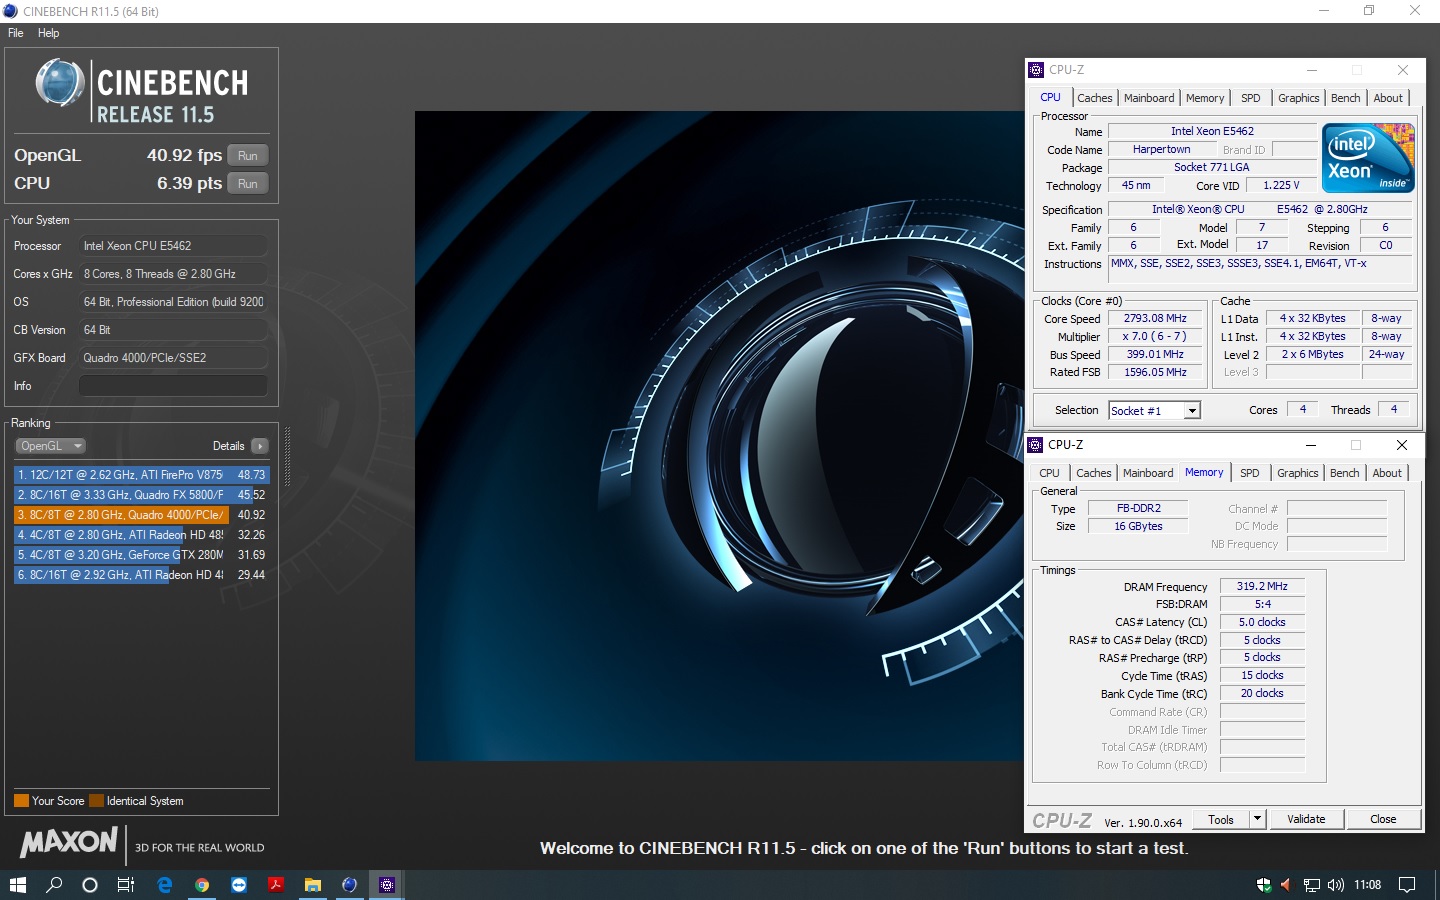Select ranking entry 4C/8T GeForce GTX 280M

[141, 555]
